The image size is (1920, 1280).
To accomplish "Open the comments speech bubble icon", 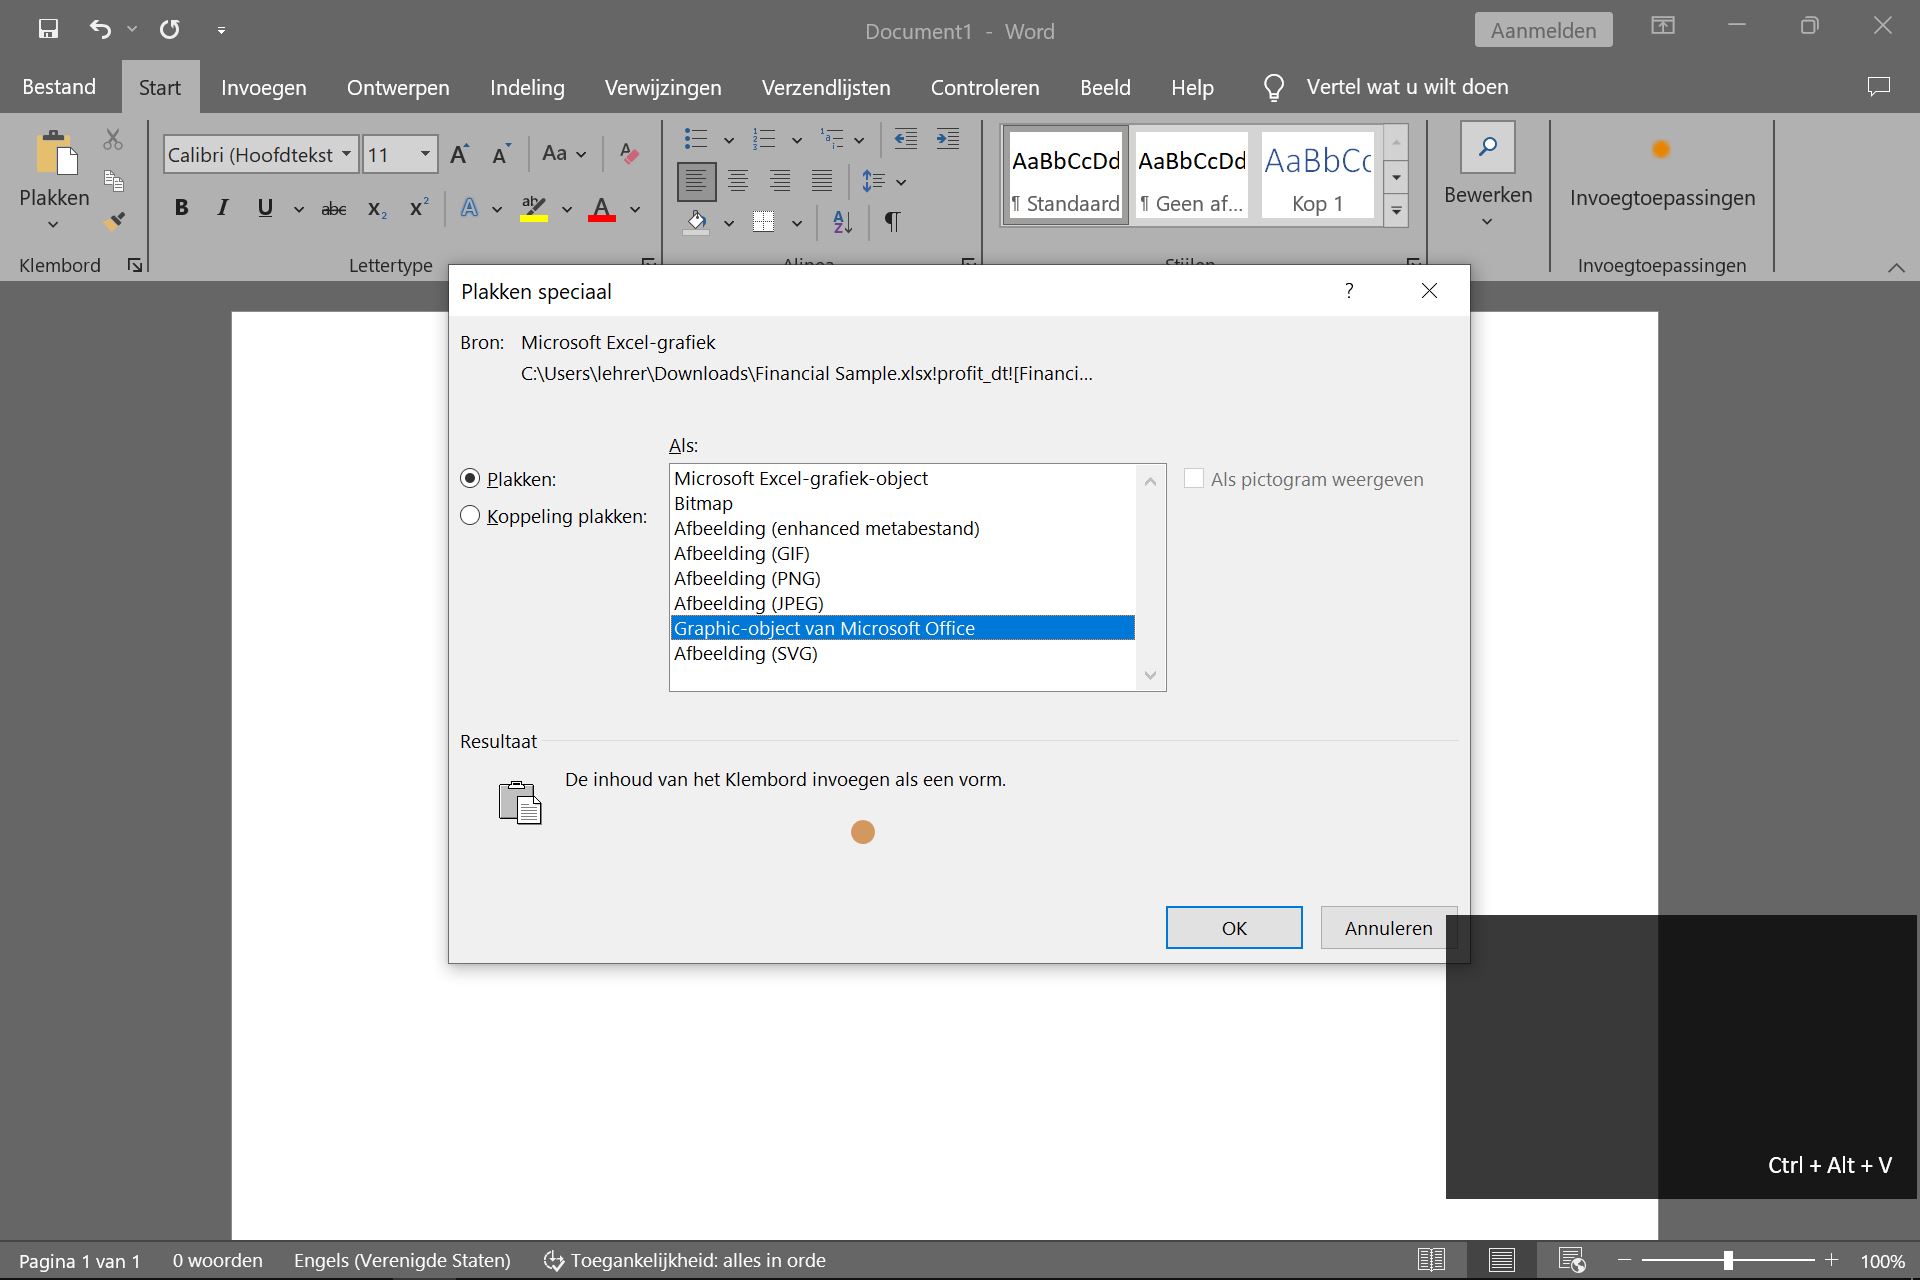I will click(x=1878, y=87).
